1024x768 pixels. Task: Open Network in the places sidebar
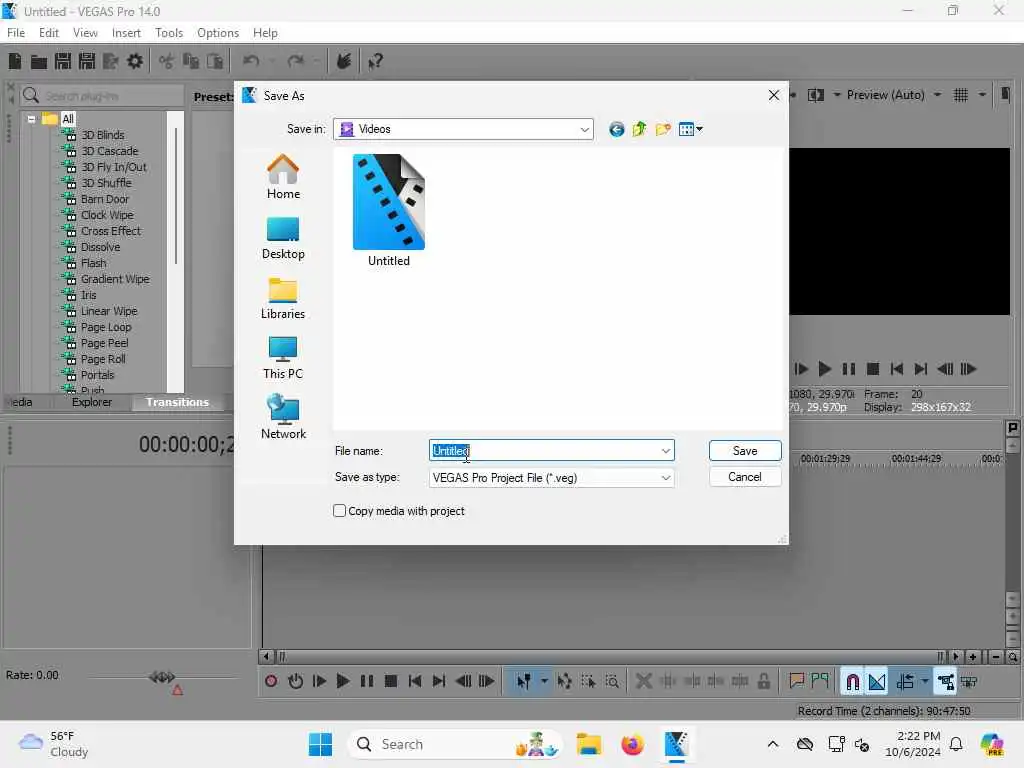pyautogui.click(x=283, y=417)
